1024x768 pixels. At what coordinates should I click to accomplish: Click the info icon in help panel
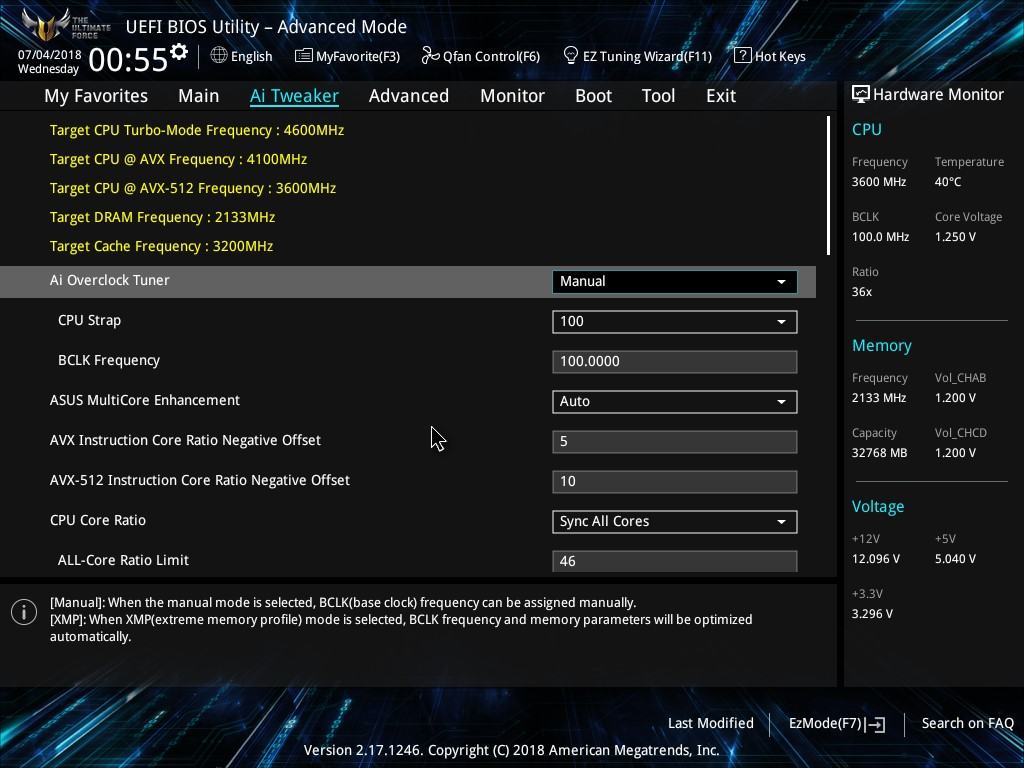coord(24,612)
